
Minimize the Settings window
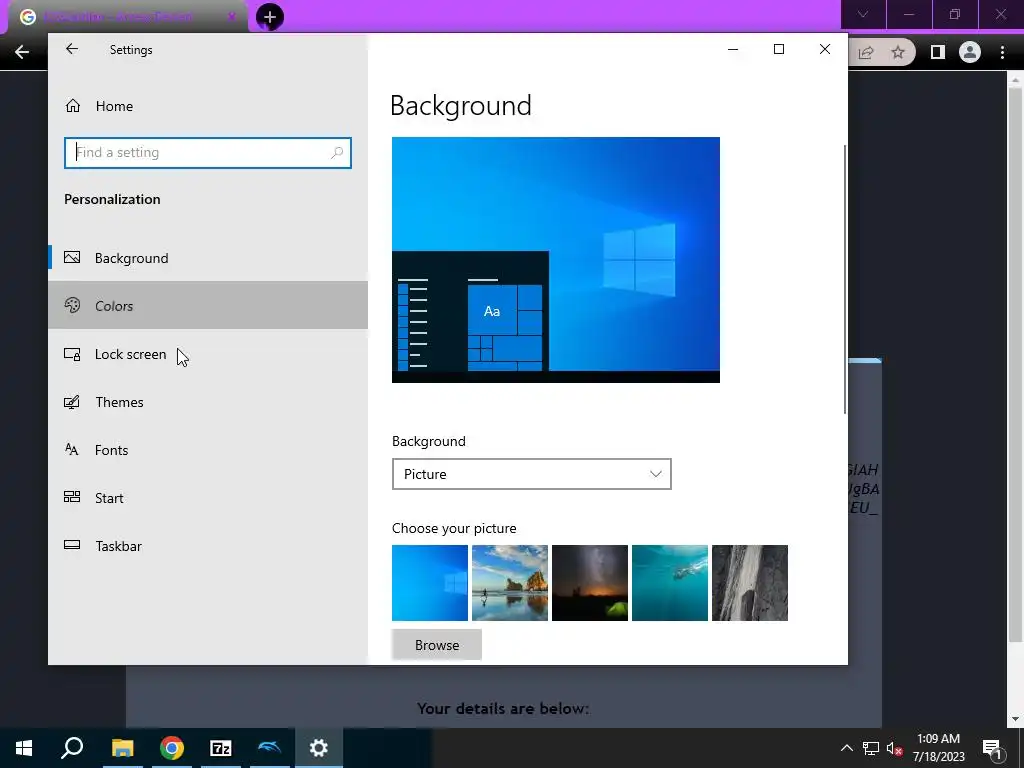[x=733, y=49]
